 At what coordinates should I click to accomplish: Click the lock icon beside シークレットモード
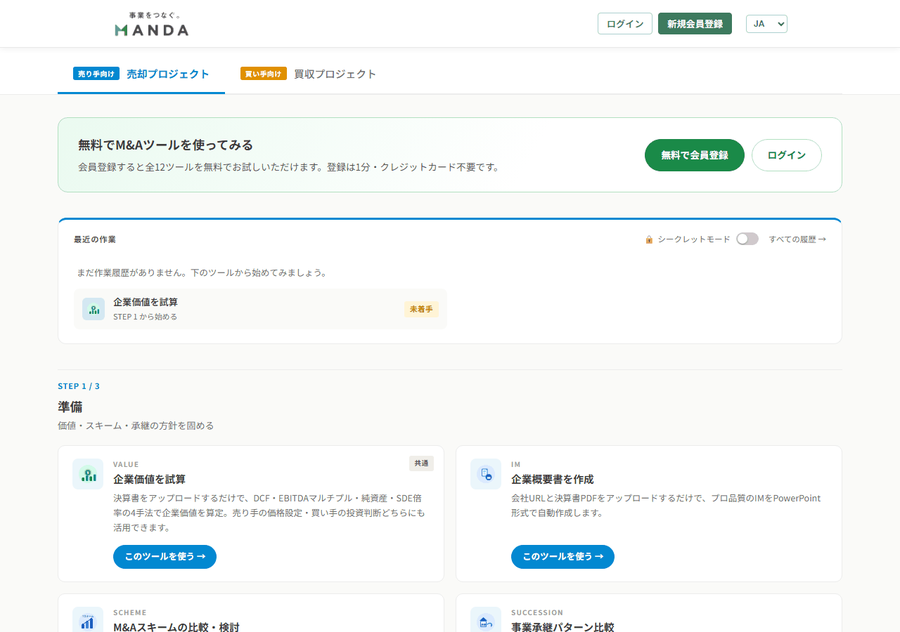tap(649, 239)
